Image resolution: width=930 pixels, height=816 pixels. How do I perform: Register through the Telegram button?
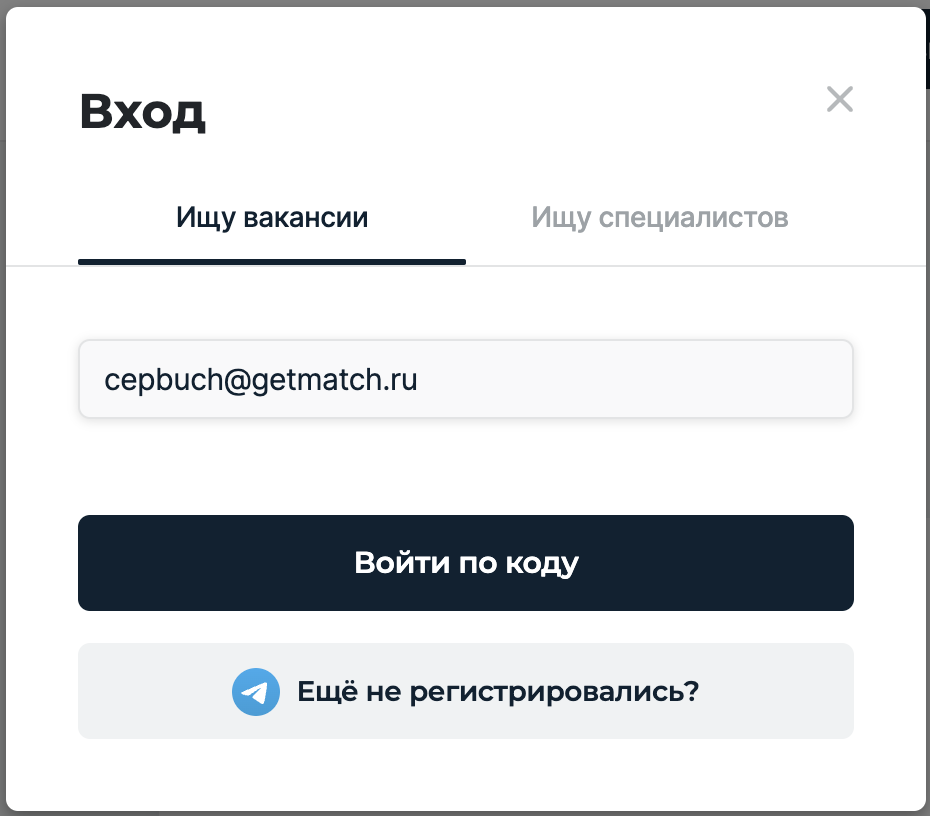click(466, 691)
